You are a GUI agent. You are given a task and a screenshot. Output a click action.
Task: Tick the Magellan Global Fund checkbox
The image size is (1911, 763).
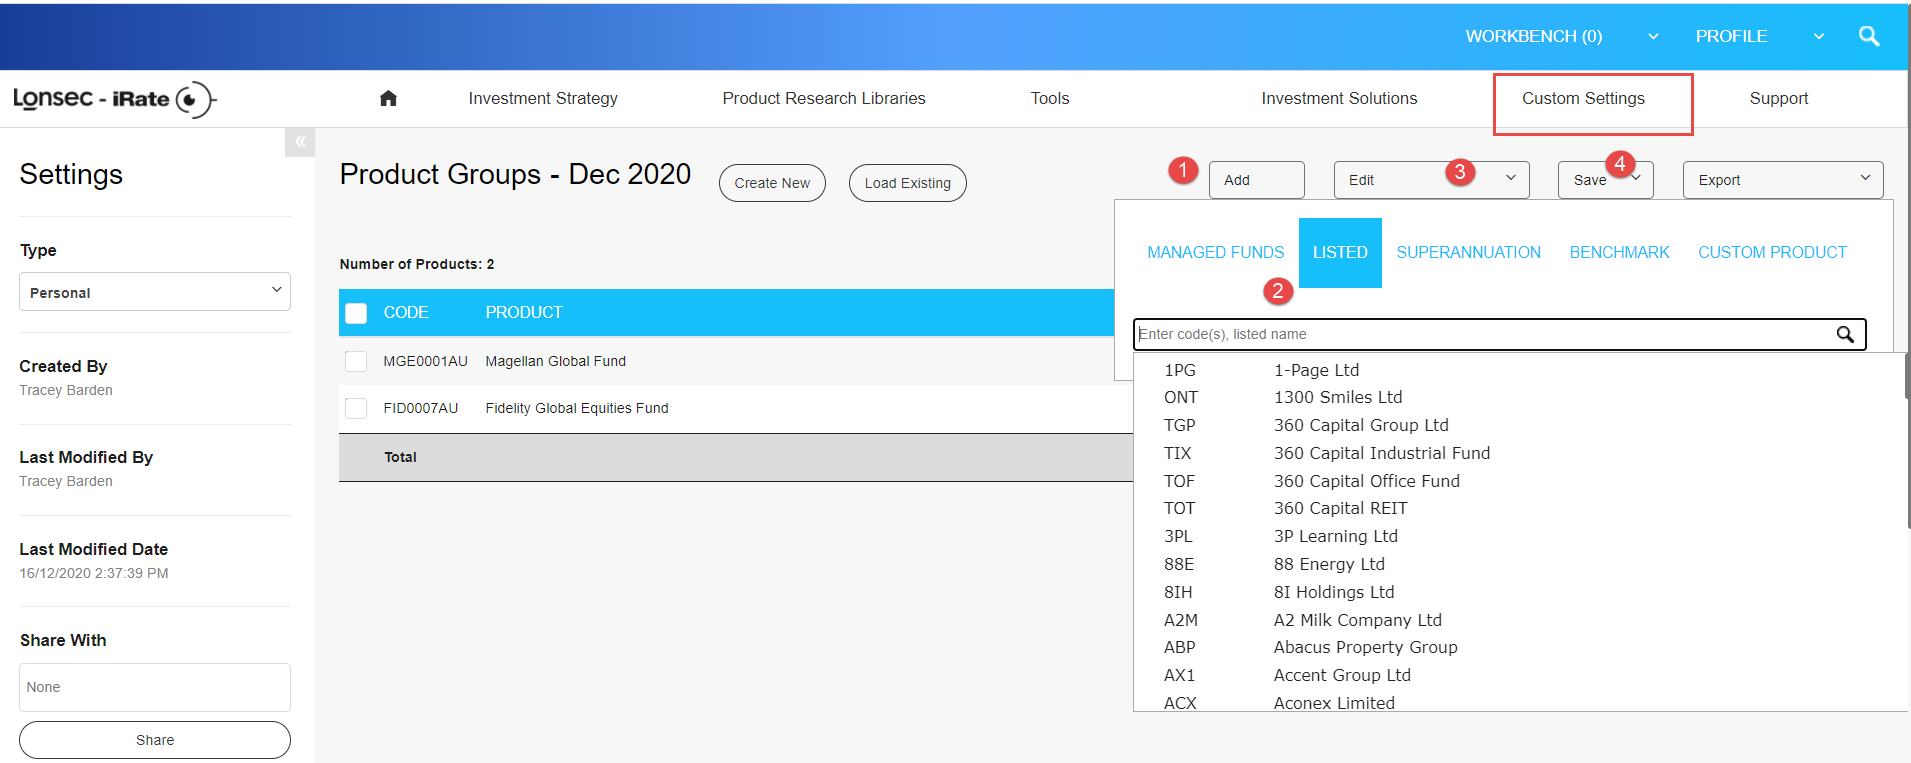[x=356, y=361]
